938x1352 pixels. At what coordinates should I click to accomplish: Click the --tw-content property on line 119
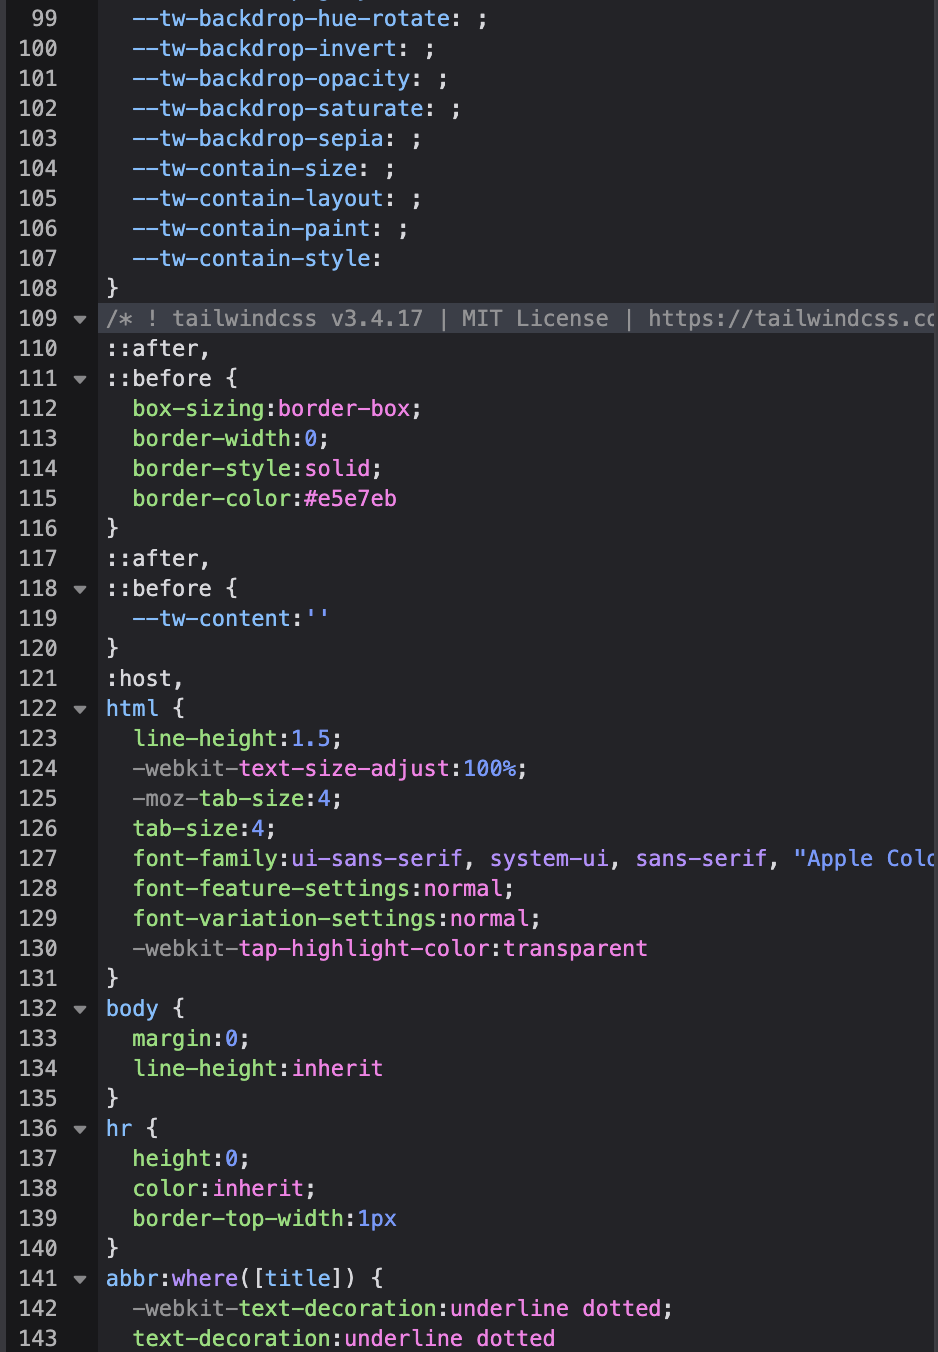click(212, 618)
